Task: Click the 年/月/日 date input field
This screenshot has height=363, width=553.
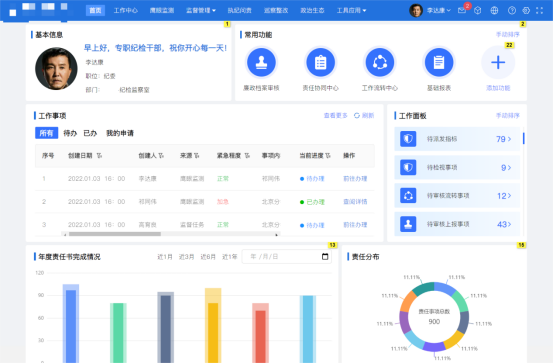Action: 286,256
